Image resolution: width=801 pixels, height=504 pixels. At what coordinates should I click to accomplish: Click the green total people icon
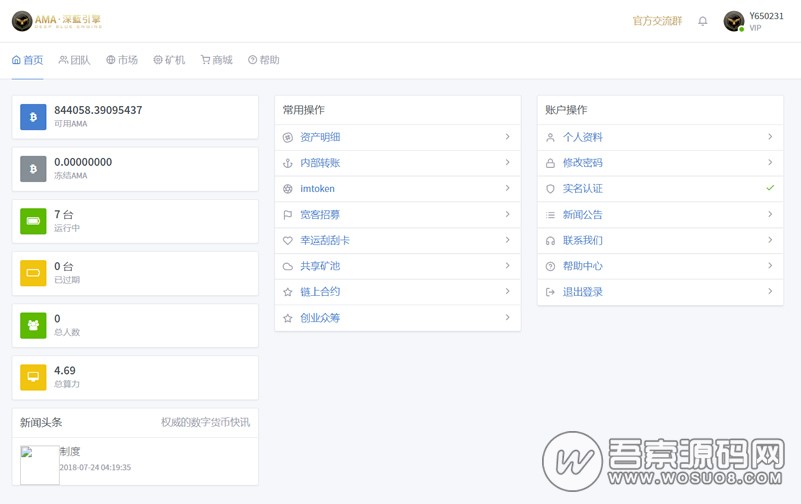pyautogui.click(x=33, y=325)
